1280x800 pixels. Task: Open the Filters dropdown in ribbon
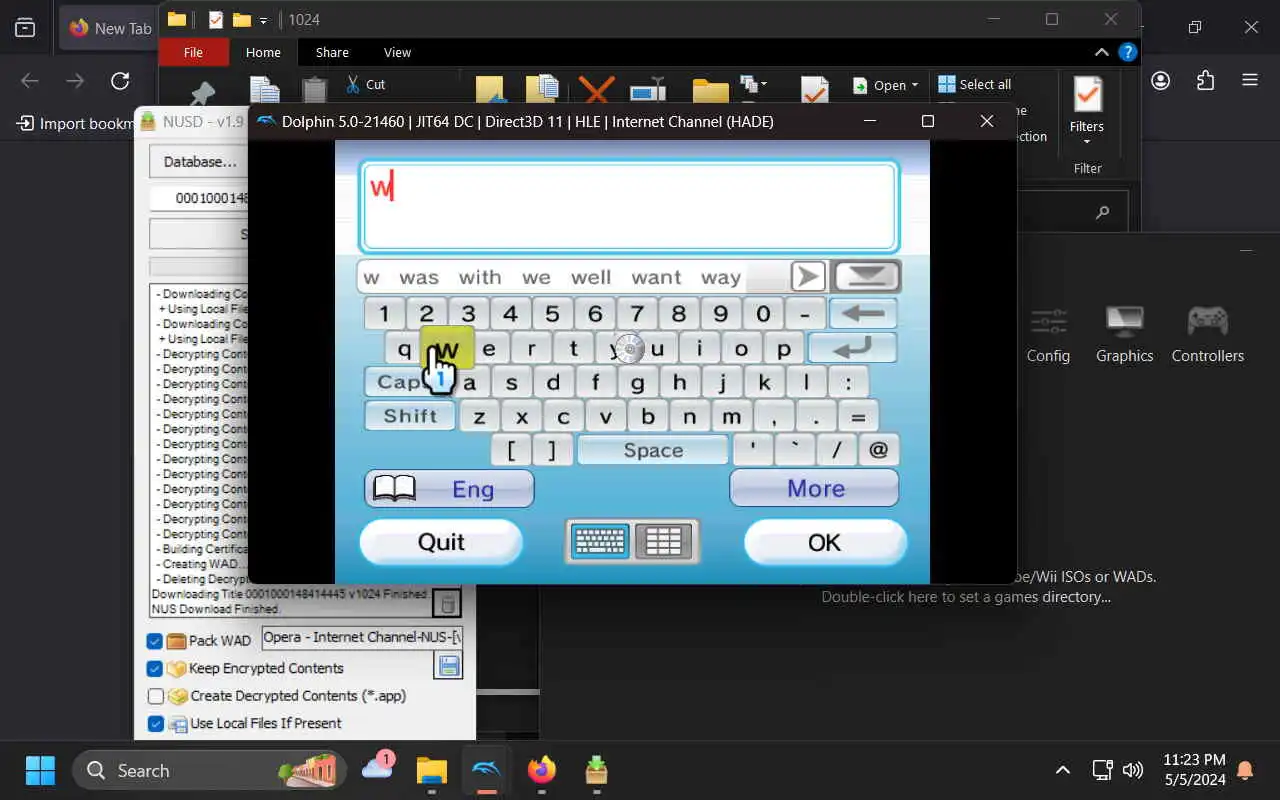click(x=1087, y=110)
